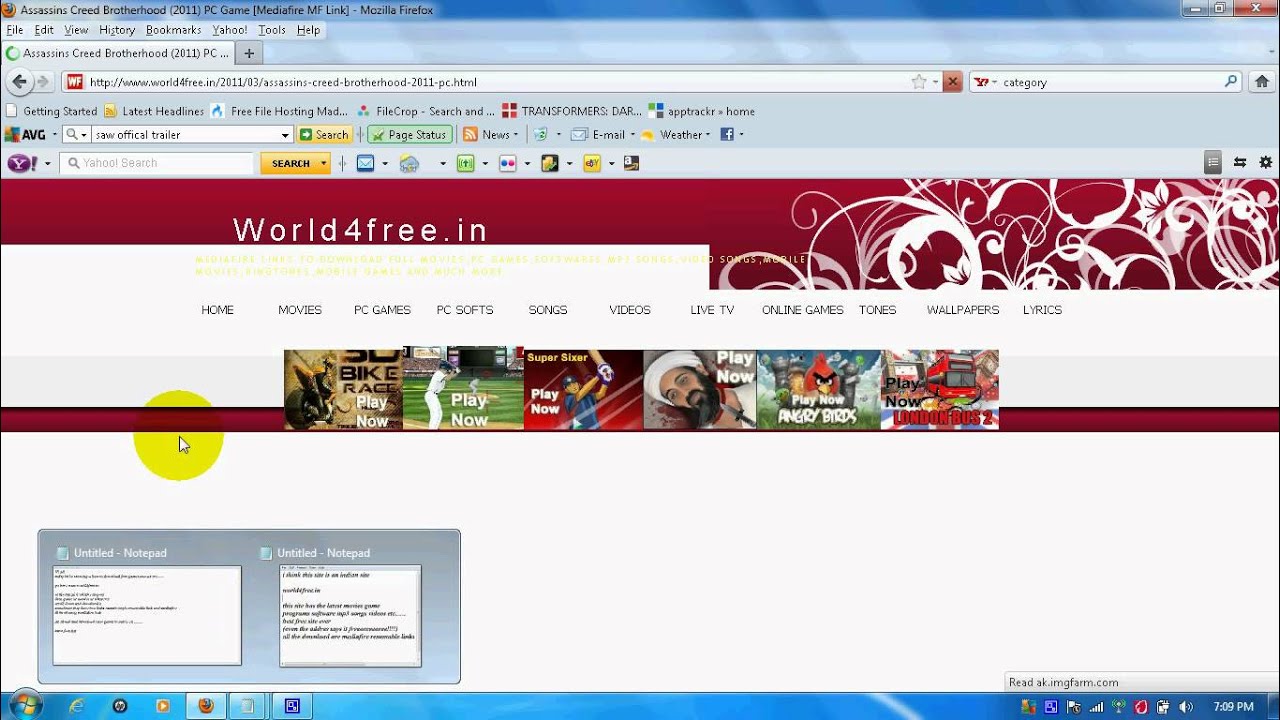Click the network signal tray icon
The width and height of the screenshot is (1280, 720).
[x=1096, y=707]
